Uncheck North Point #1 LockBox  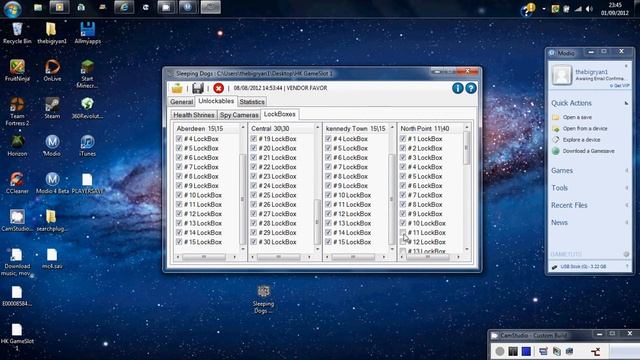(403, 139)
